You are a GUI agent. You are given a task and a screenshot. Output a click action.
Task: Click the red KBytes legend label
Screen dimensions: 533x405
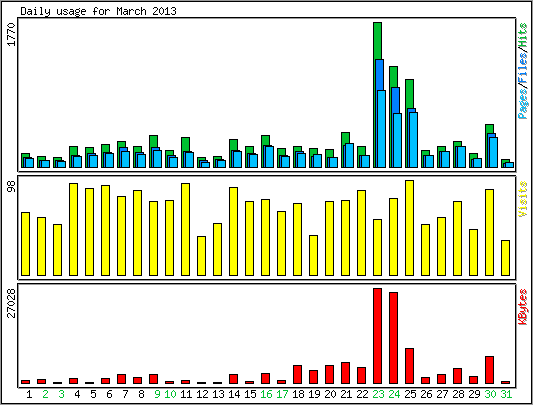tap(523, 307)
